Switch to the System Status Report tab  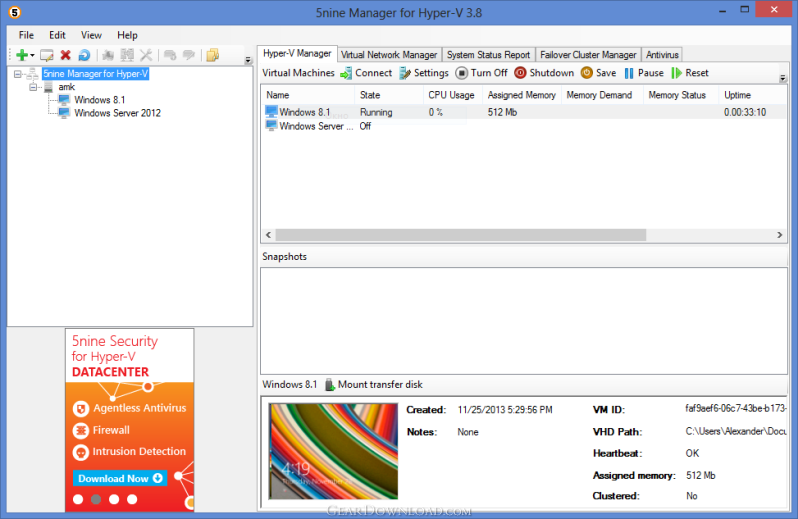(488, 54)
